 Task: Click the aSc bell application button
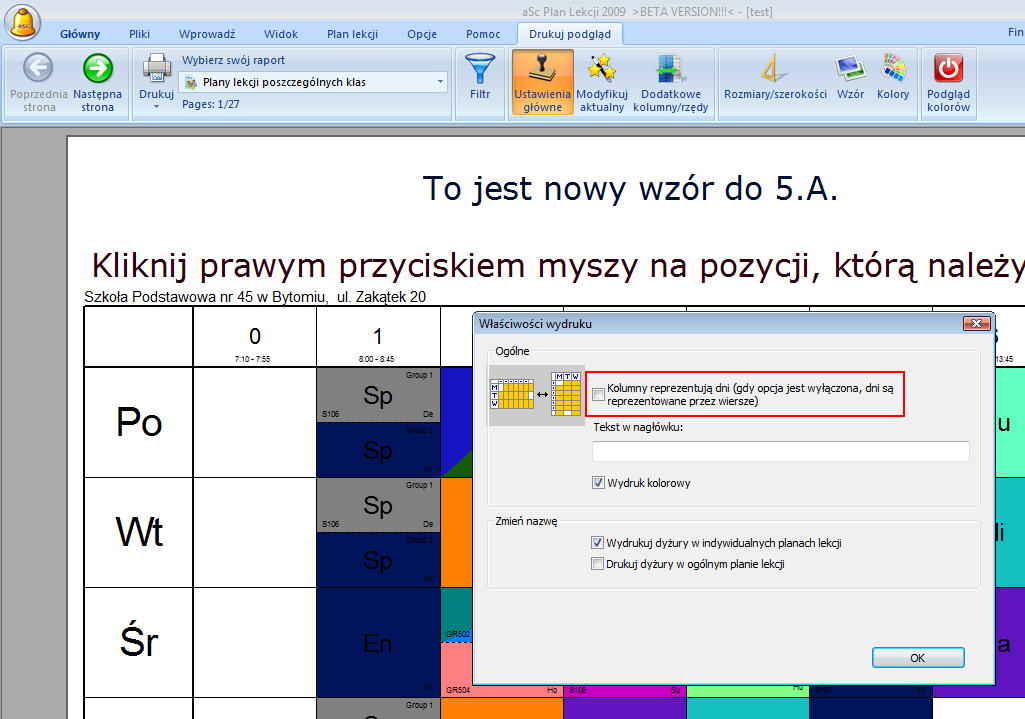(24, 22)
